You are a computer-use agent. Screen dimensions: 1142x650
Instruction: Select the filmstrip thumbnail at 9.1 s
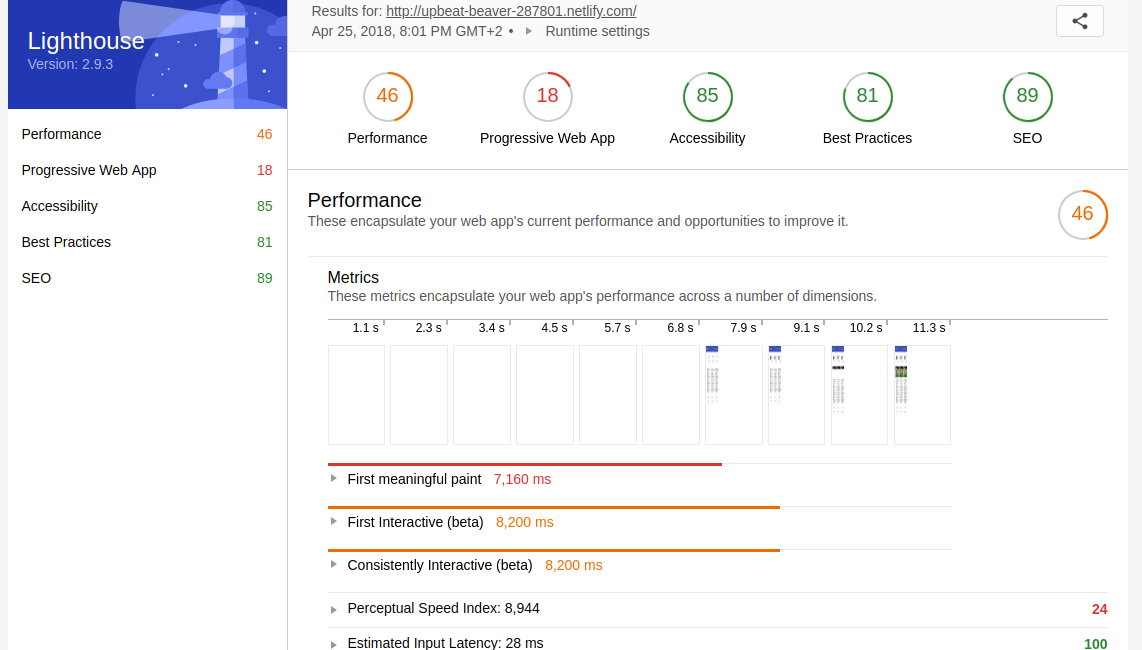coord(797,395)
